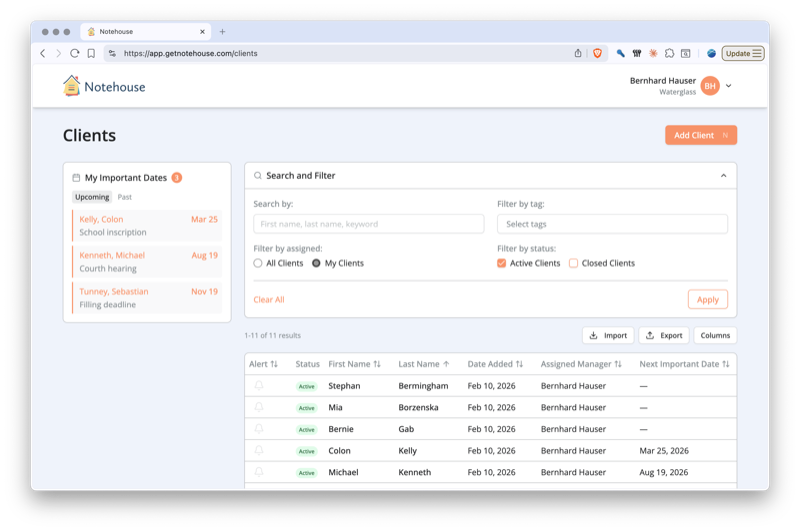The height and width of the screenshot is (531, 800).
Task: Click the alert bell for Michael Kenneth
Action: (x=259, y=472)
